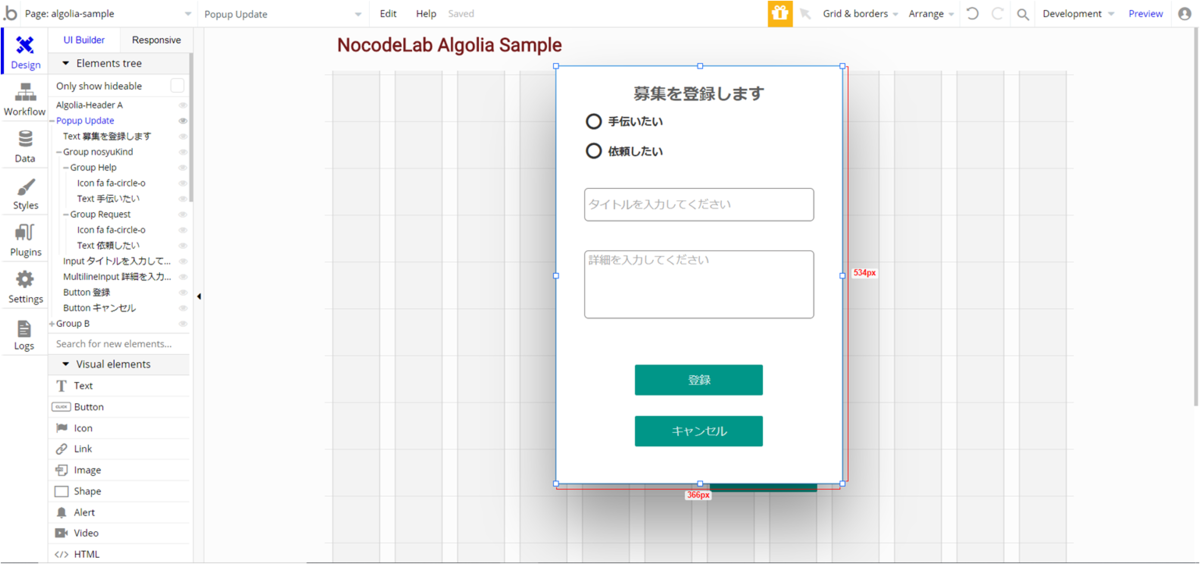Expand Group B in elements tree
1200x564 pixels.
click(x=52, y=324)
